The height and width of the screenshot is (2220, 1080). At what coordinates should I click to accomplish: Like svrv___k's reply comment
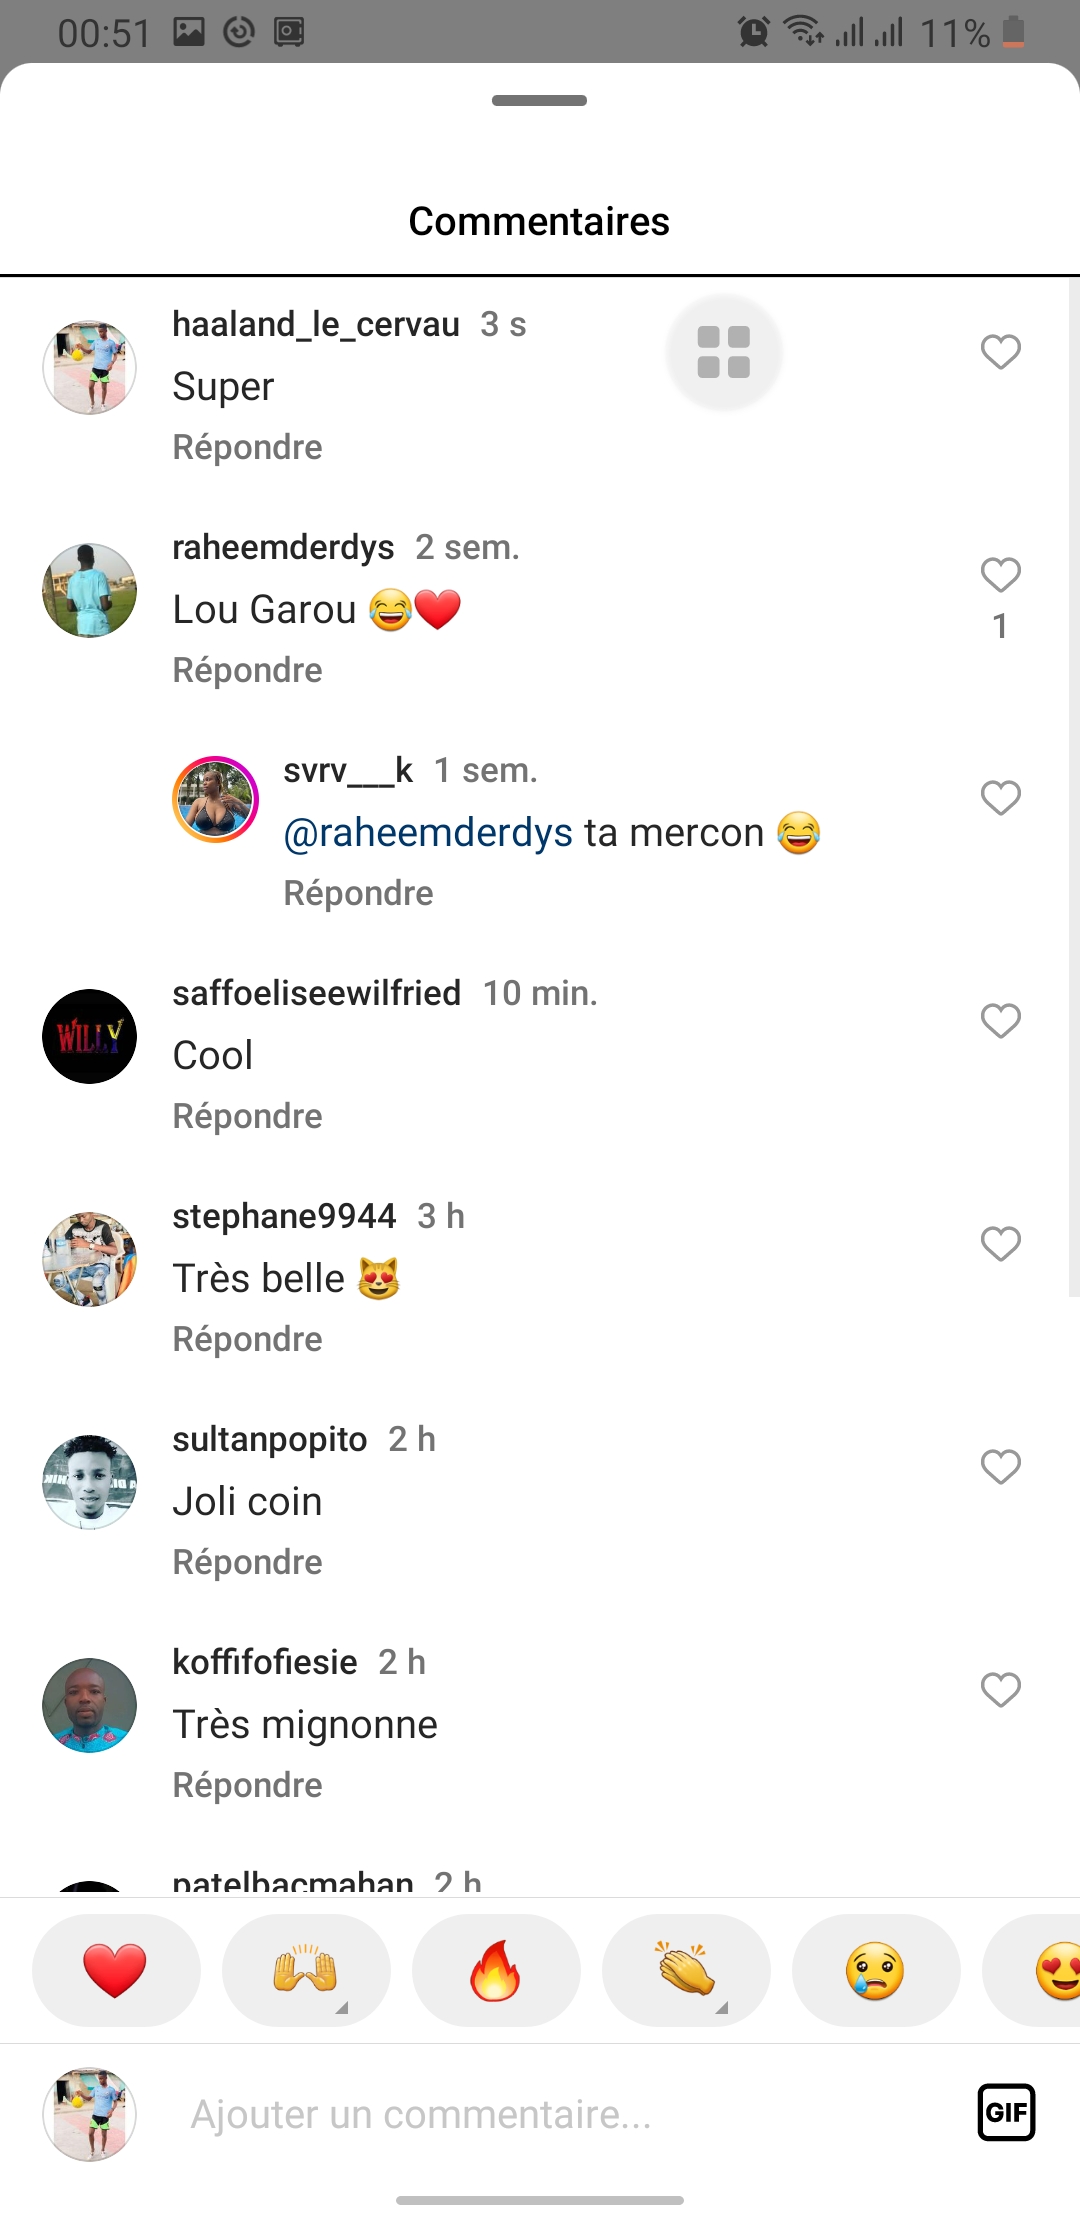[1000, 798]
